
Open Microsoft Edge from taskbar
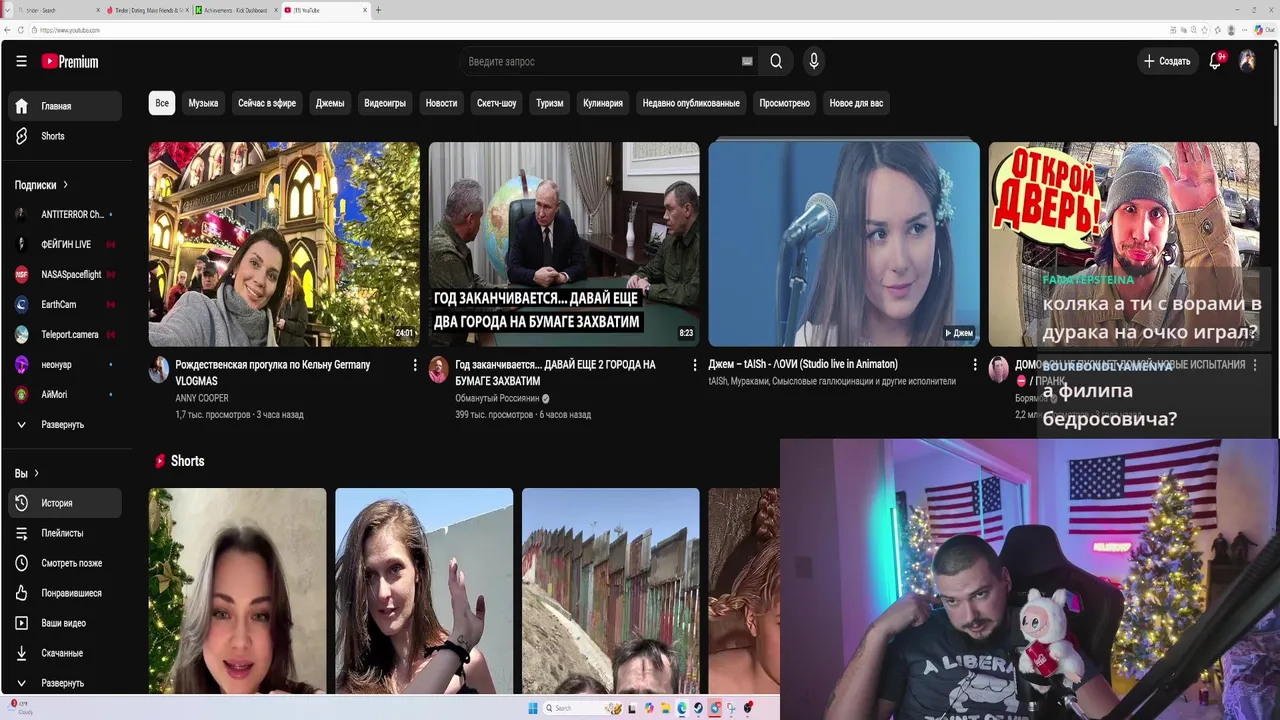point(682,708)
